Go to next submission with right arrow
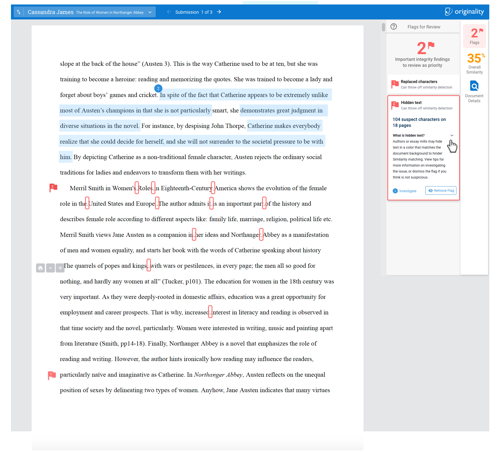The height and width of the screenshot is (454, 500). pos(219,12)
